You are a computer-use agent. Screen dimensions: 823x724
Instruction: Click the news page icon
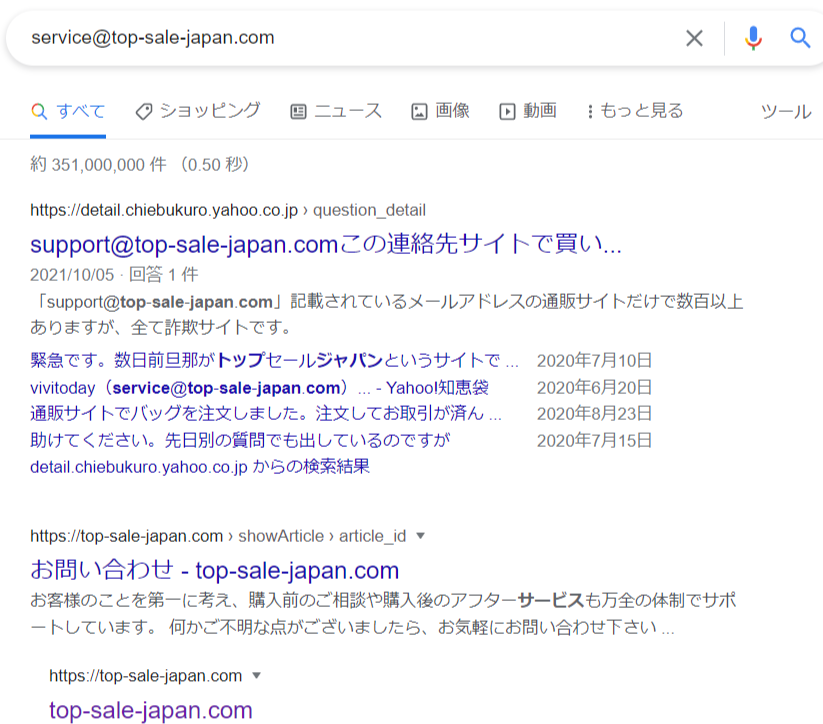pyautogui.click(x=298, y=112)
